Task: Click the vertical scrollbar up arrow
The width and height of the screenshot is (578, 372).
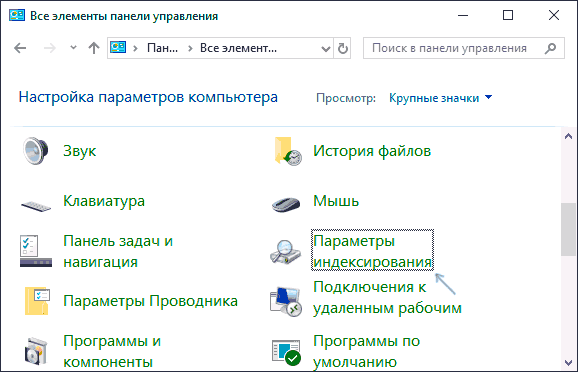Action: pyautogui.click(x=568, y=136)
